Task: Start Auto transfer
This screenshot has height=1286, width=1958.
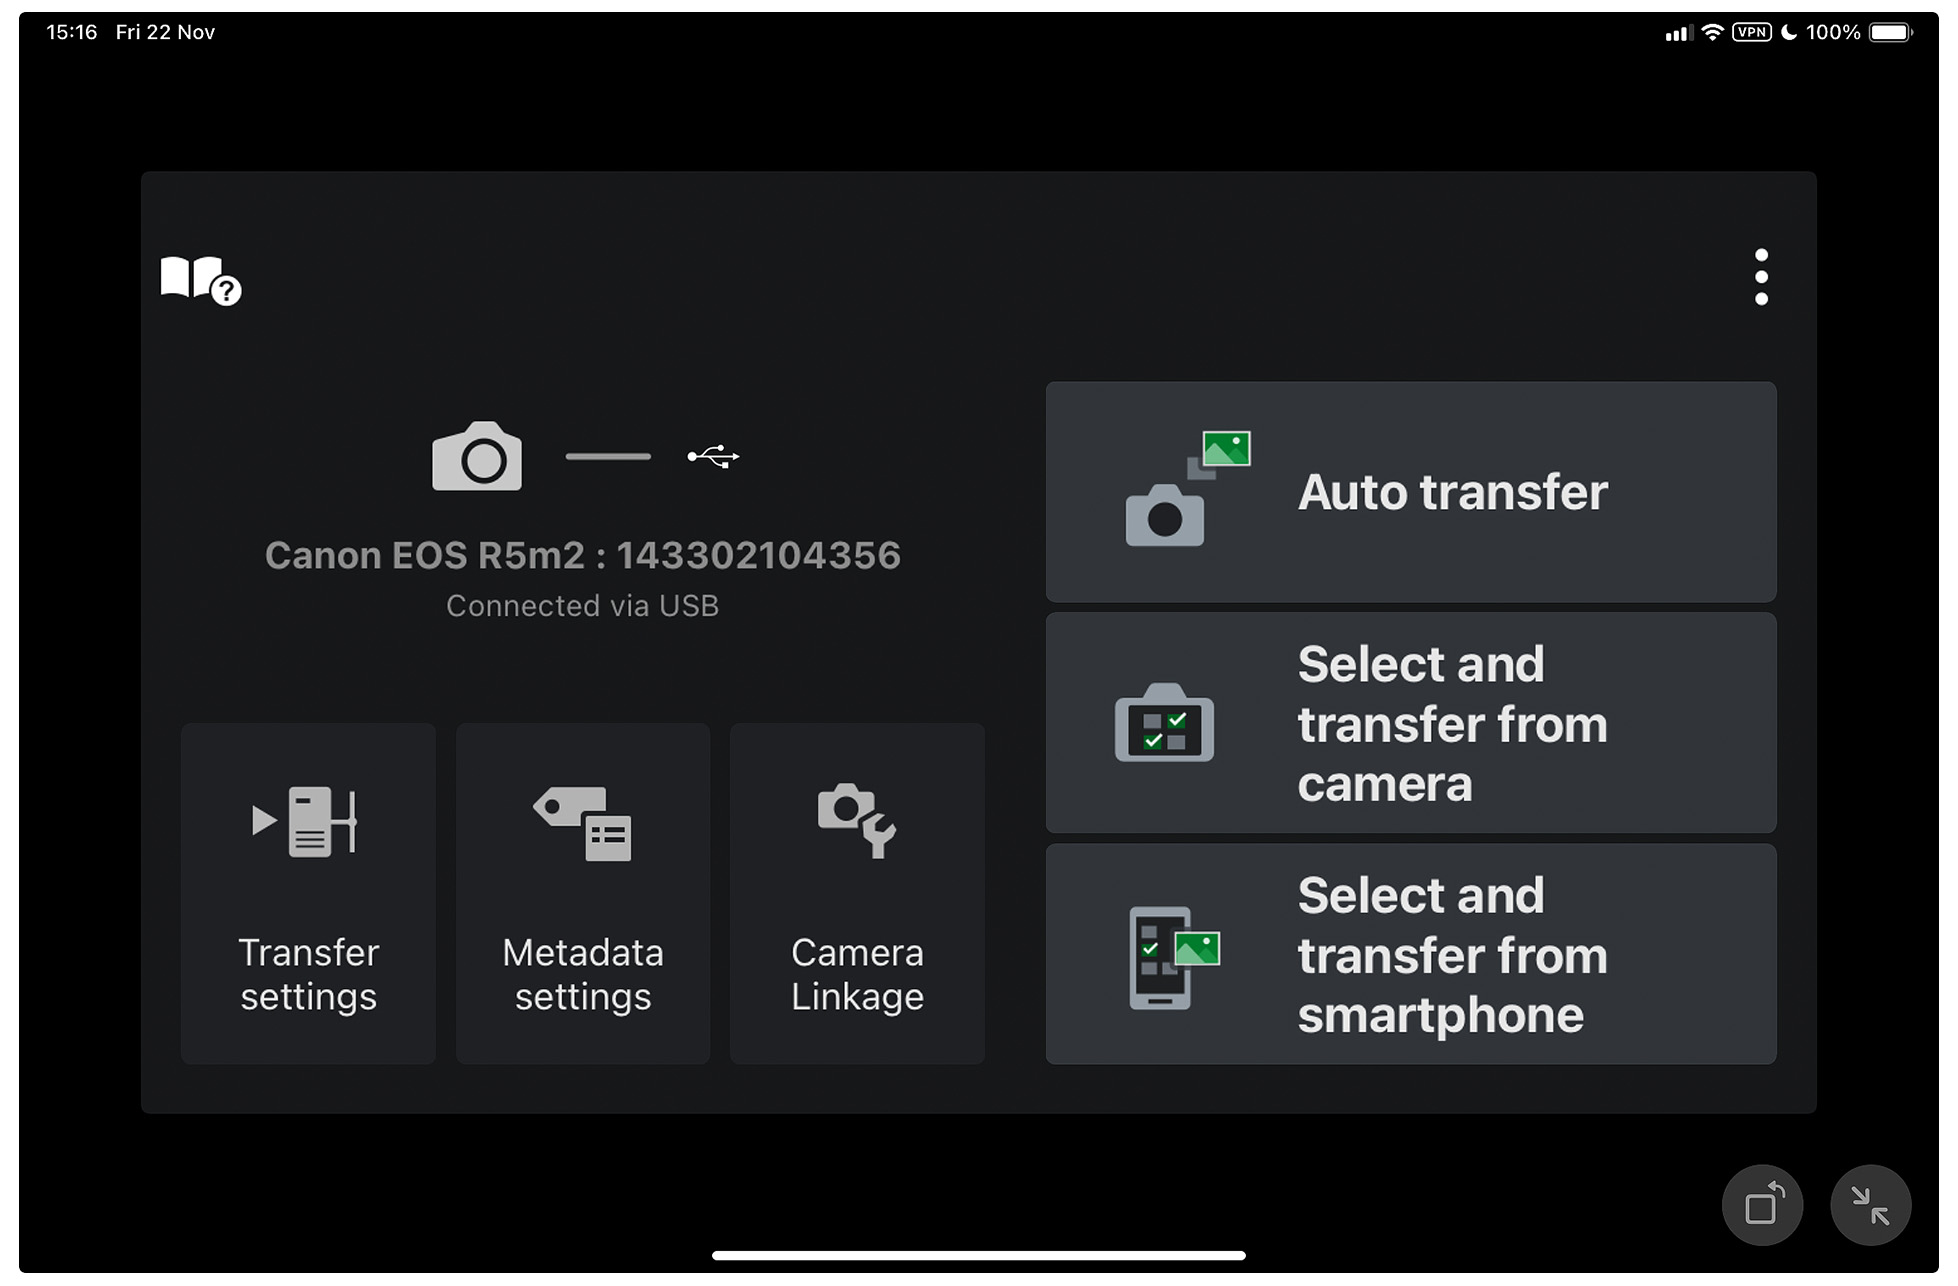Action: pos(1410,492)
